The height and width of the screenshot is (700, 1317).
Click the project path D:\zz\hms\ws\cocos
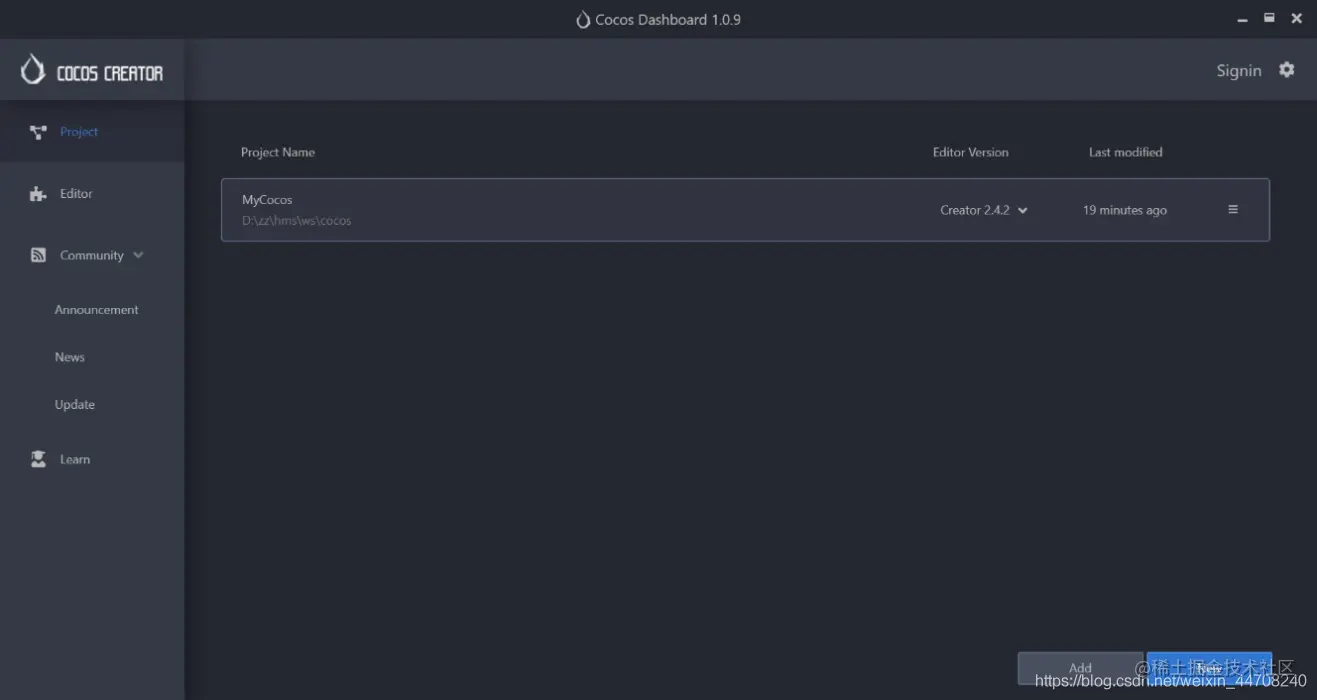[x=297, y=221]
